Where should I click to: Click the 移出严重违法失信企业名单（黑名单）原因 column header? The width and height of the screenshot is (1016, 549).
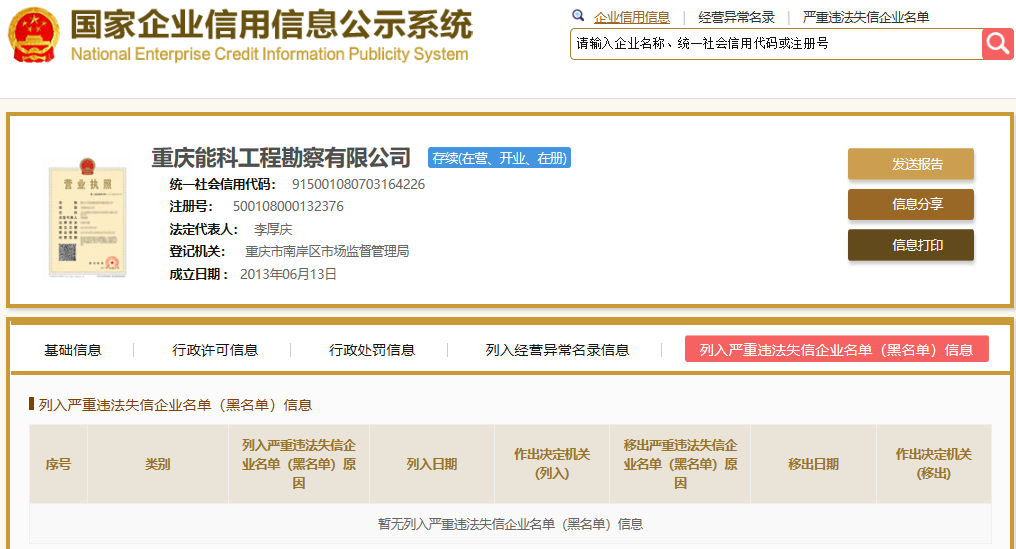[x=680, y=464]
